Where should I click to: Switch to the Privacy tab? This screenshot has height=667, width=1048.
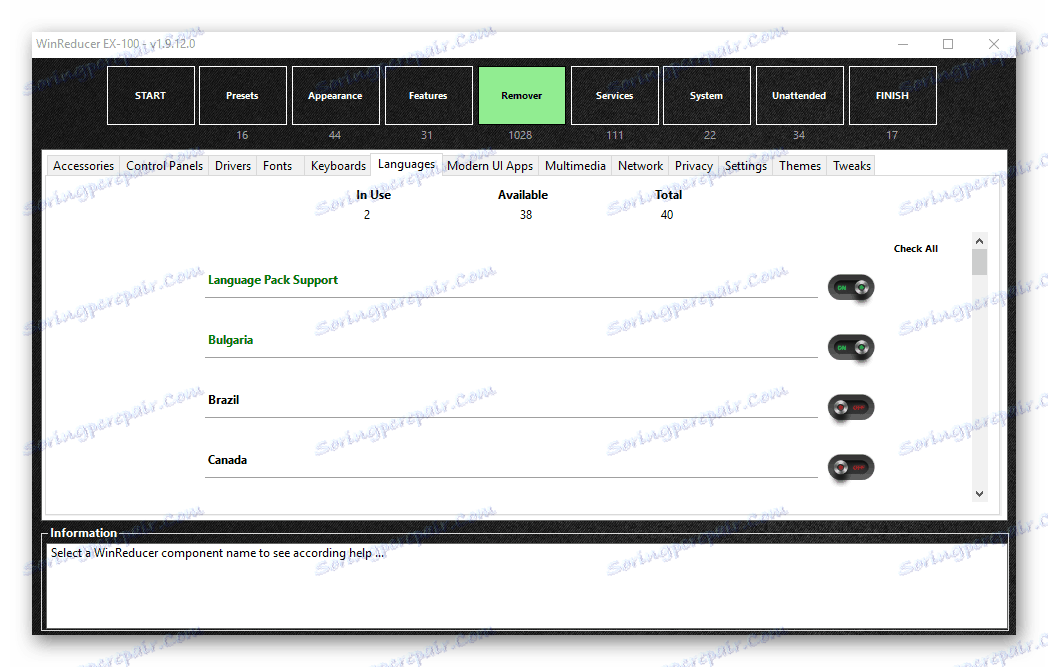tap(694, 166)
